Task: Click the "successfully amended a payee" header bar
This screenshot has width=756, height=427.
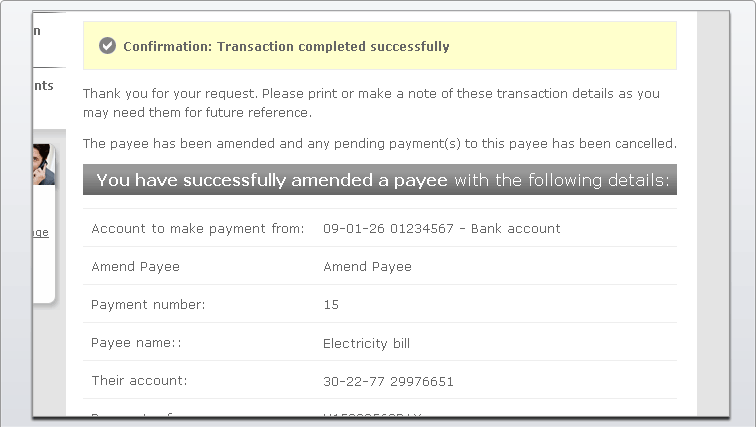Action: pos(380,181)
